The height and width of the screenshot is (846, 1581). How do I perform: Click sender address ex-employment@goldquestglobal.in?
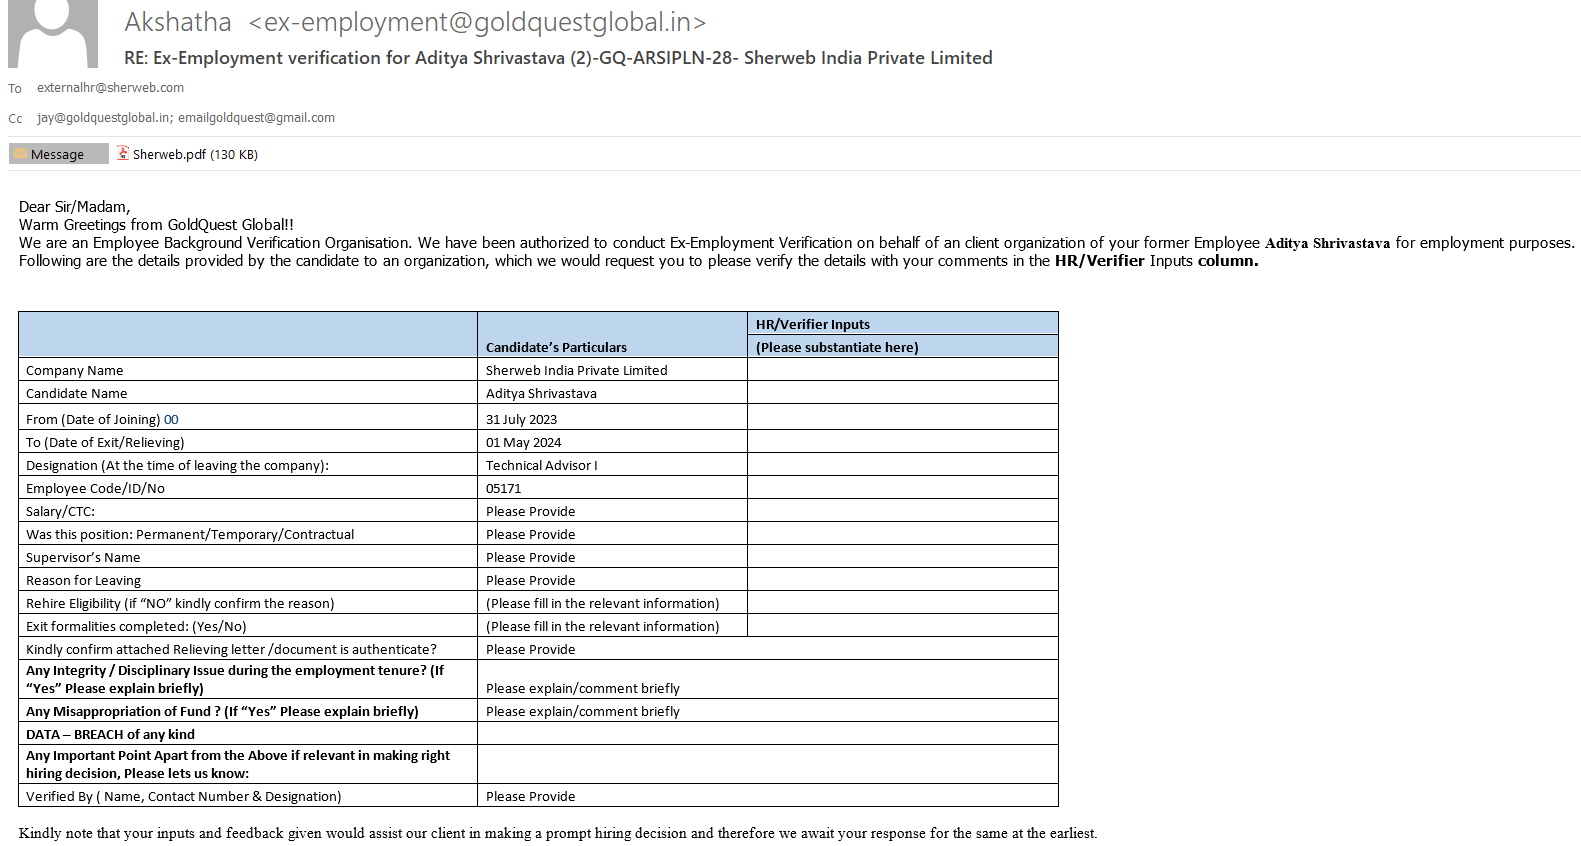(477, 22)
